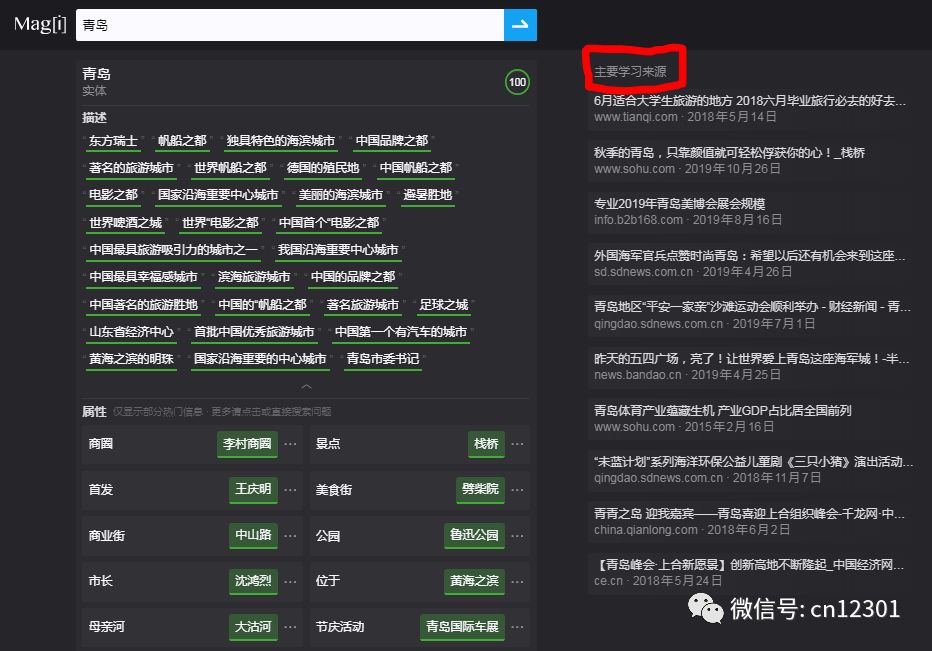Image resolution: width=932 pixels, height=651 pixels.
Task: Select the 滨海旅游城市 tag
Action: (x=254, y=277)
